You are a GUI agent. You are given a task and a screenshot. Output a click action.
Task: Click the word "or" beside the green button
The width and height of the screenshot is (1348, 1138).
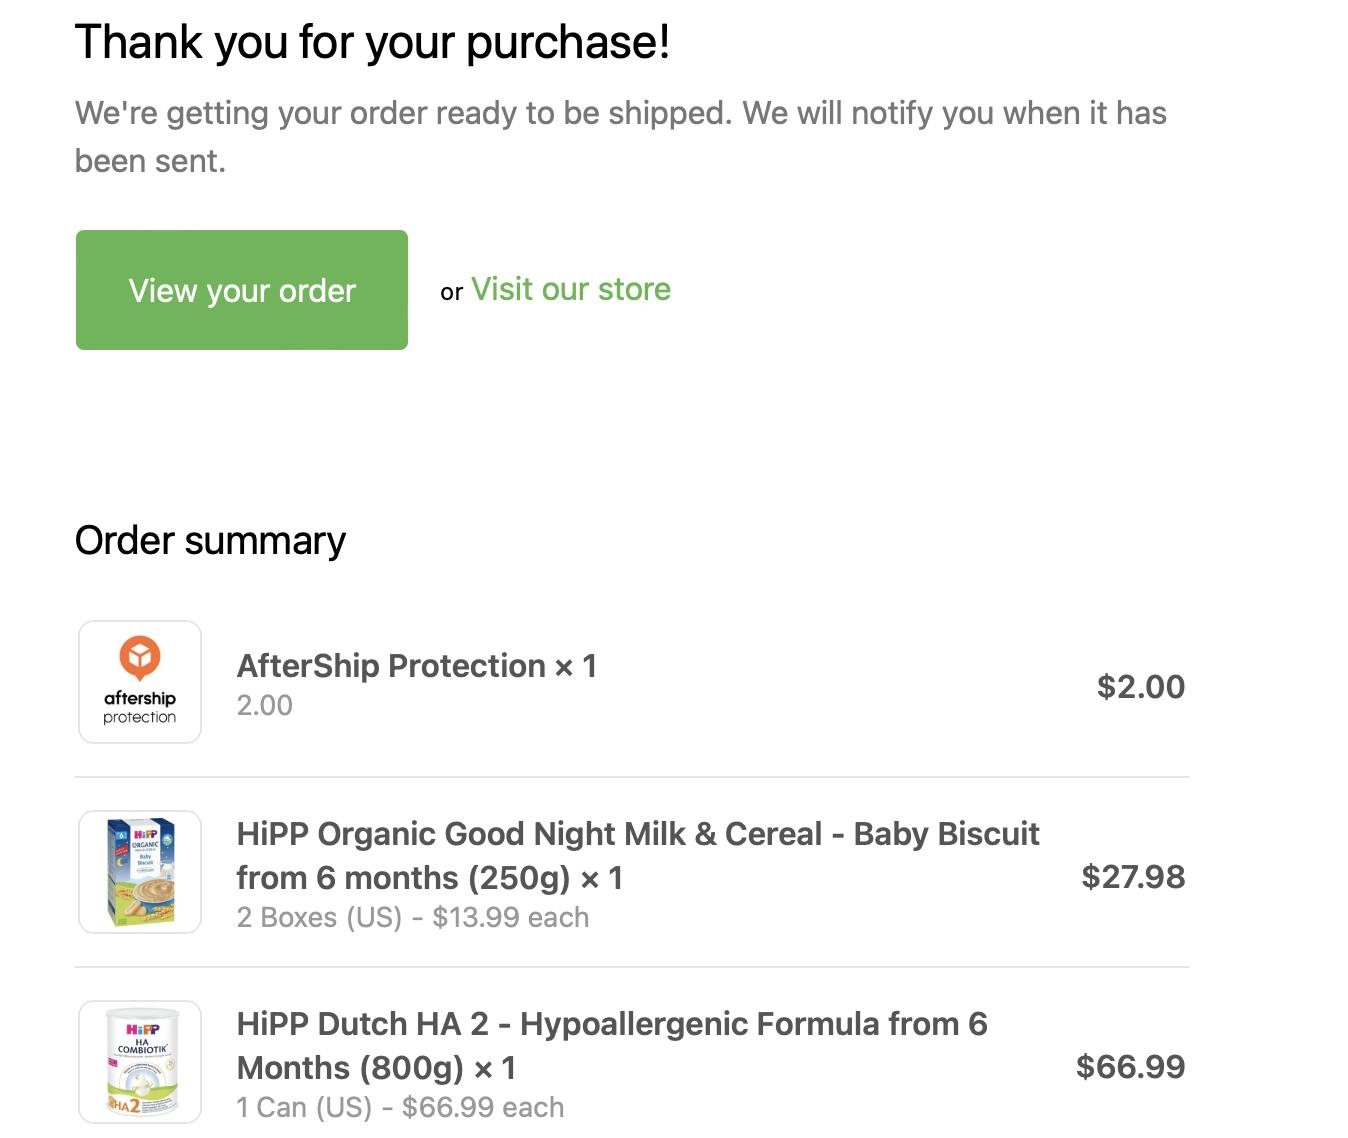[x=451, y=292]
